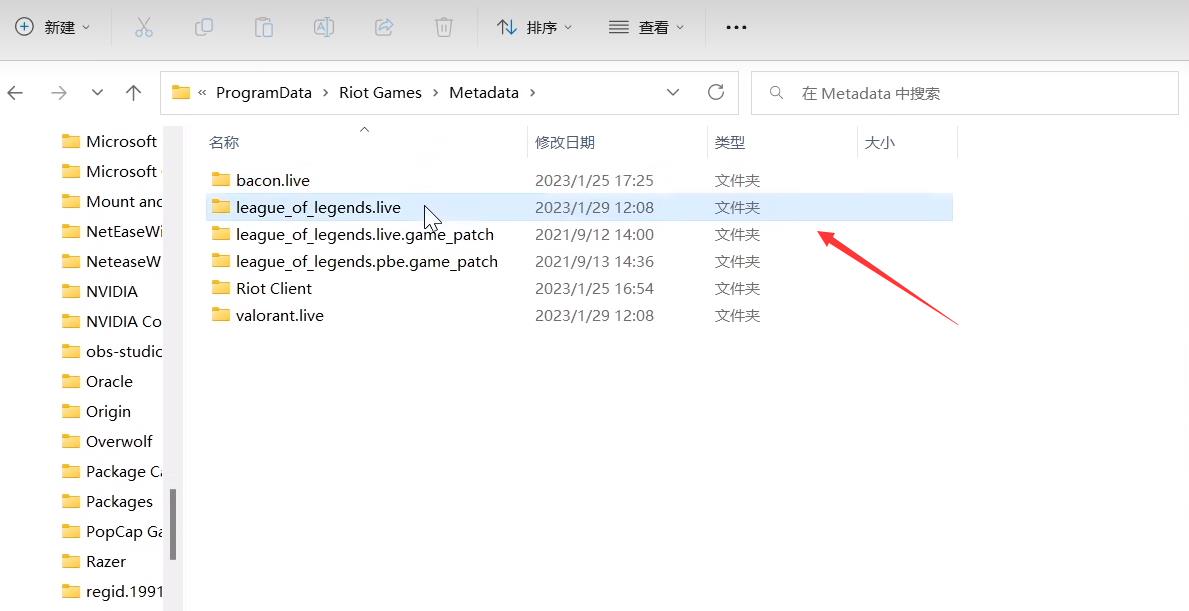Expand the chevron after ProgramData breadcrumb
Screen dimensions: 1189x611
point(325,92)
